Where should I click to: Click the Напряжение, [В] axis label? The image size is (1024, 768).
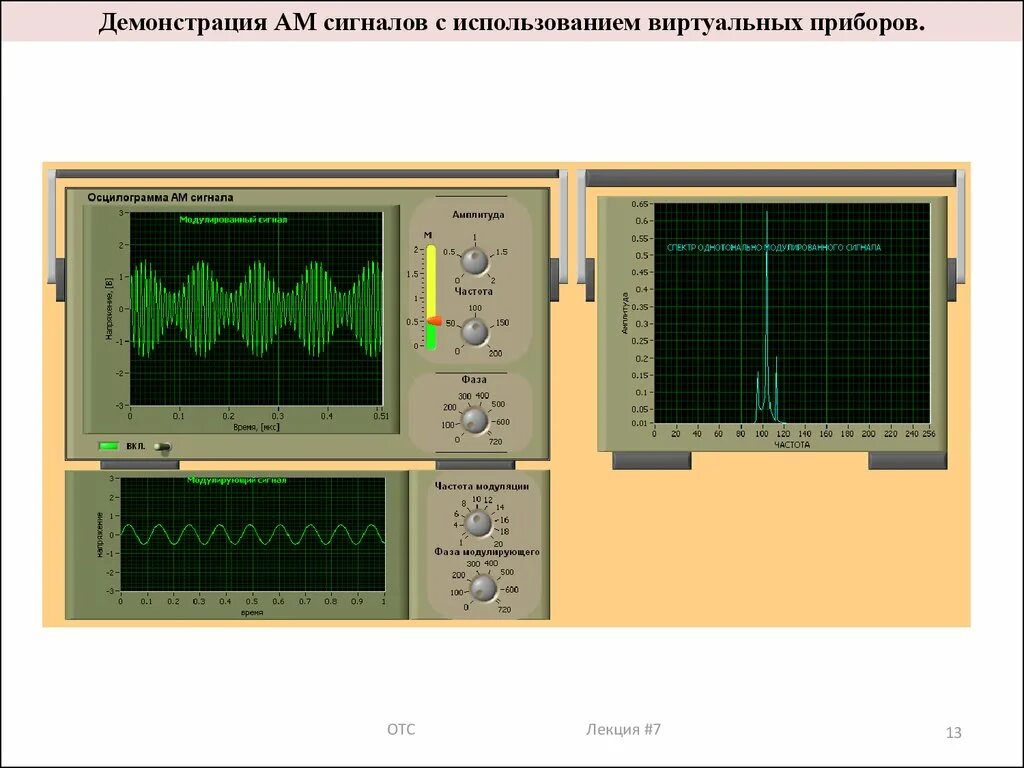point(109,309)
